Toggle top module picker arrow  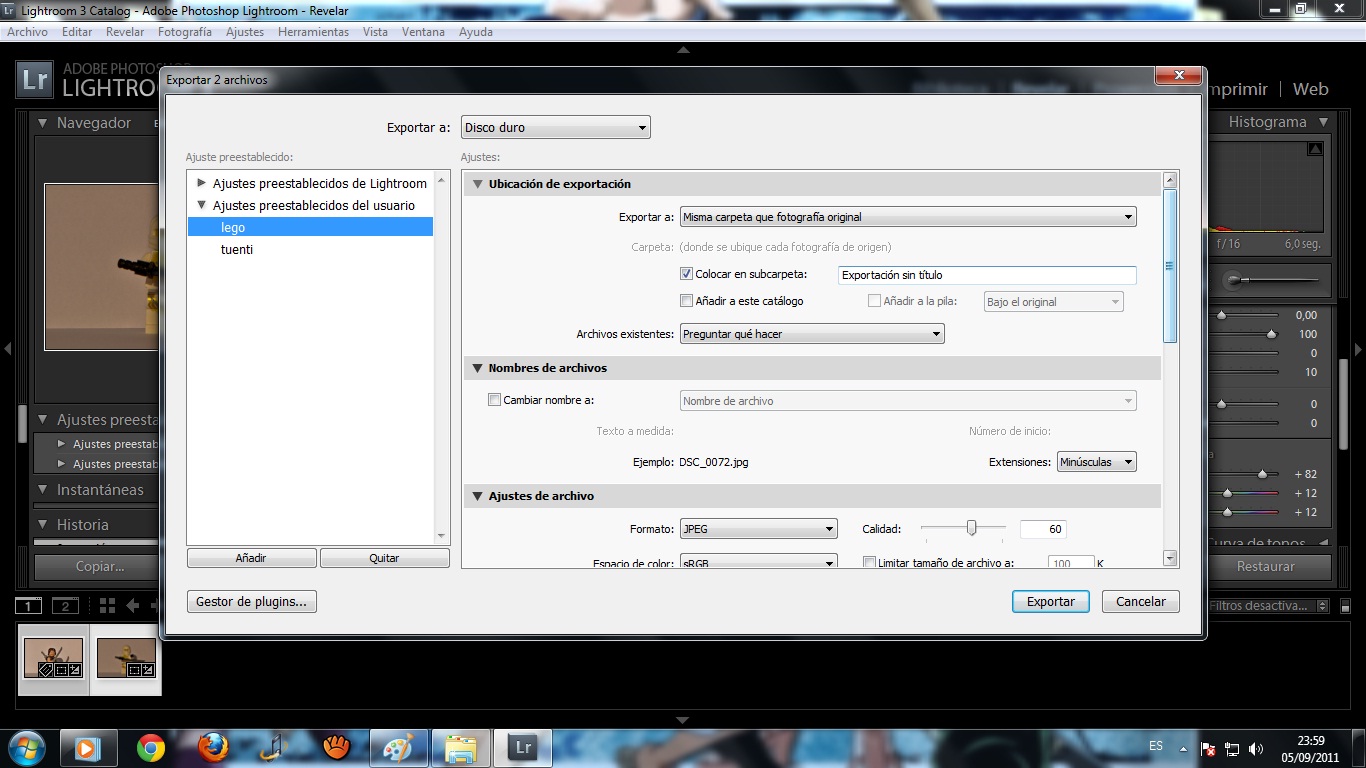[683, 49]
